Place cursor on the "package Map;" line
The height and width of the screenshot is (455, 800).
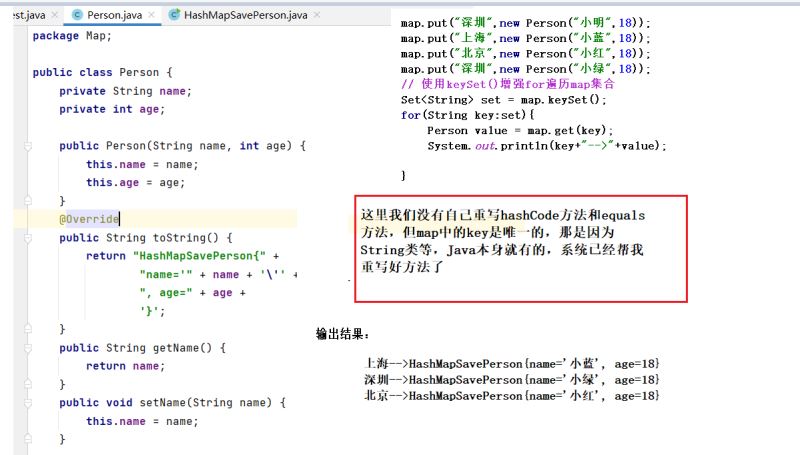coord(72,36)
